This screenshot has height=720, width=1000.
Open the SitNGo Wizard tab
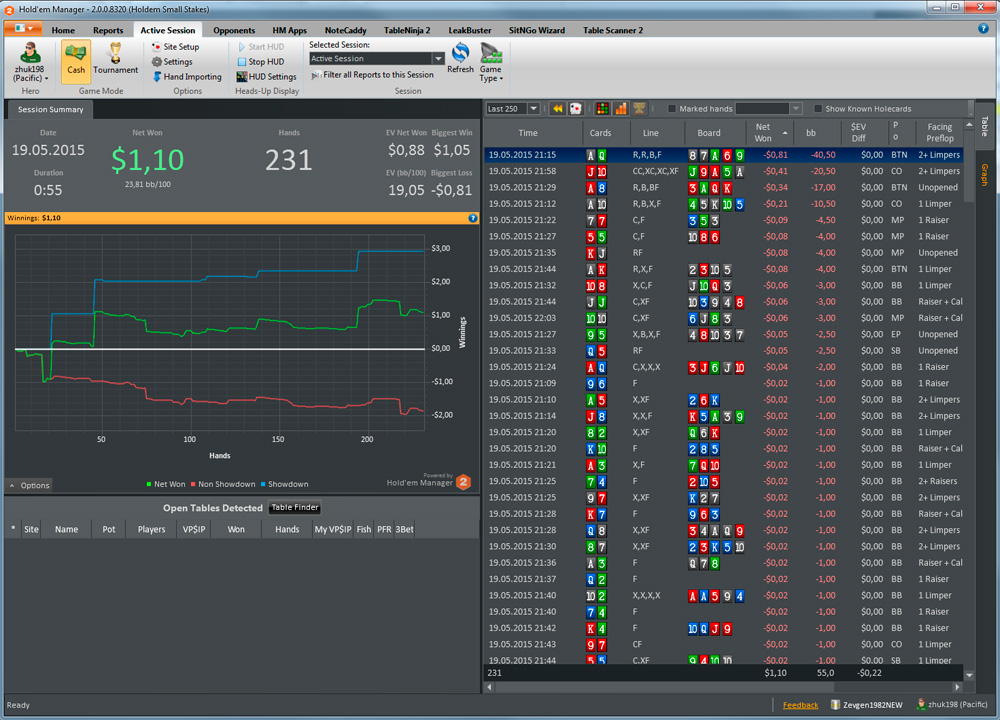(x=537, y=30)
